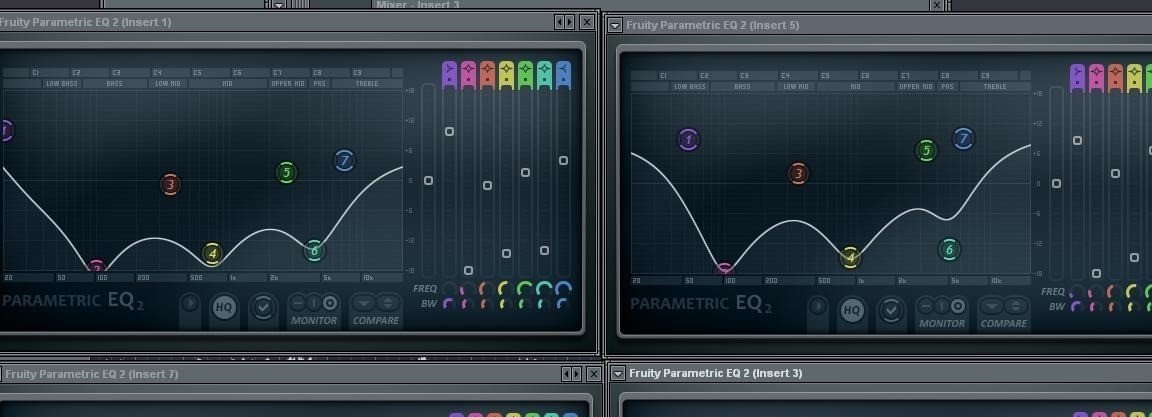Adjust band 2 gain slider in Insert 1 EQ
This screenshot has width=1152, height=417.
point(468,270)
